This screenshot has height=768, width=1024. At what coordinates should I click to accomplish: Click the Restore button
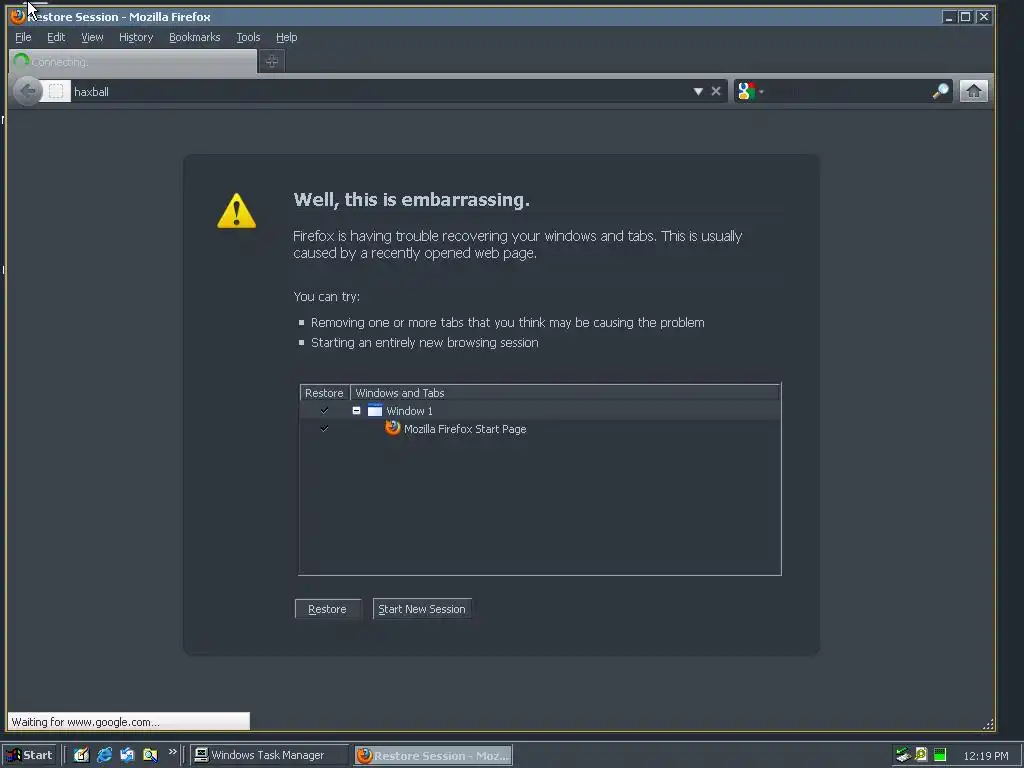point(327,609)
